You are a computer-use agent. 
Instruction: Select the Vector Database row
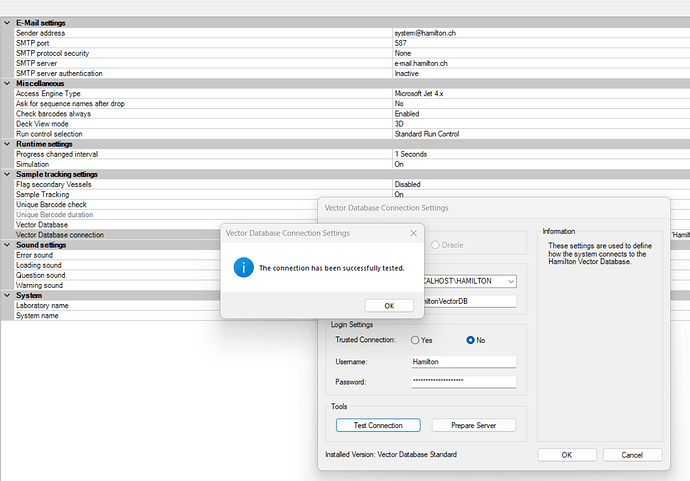point(117,225)
